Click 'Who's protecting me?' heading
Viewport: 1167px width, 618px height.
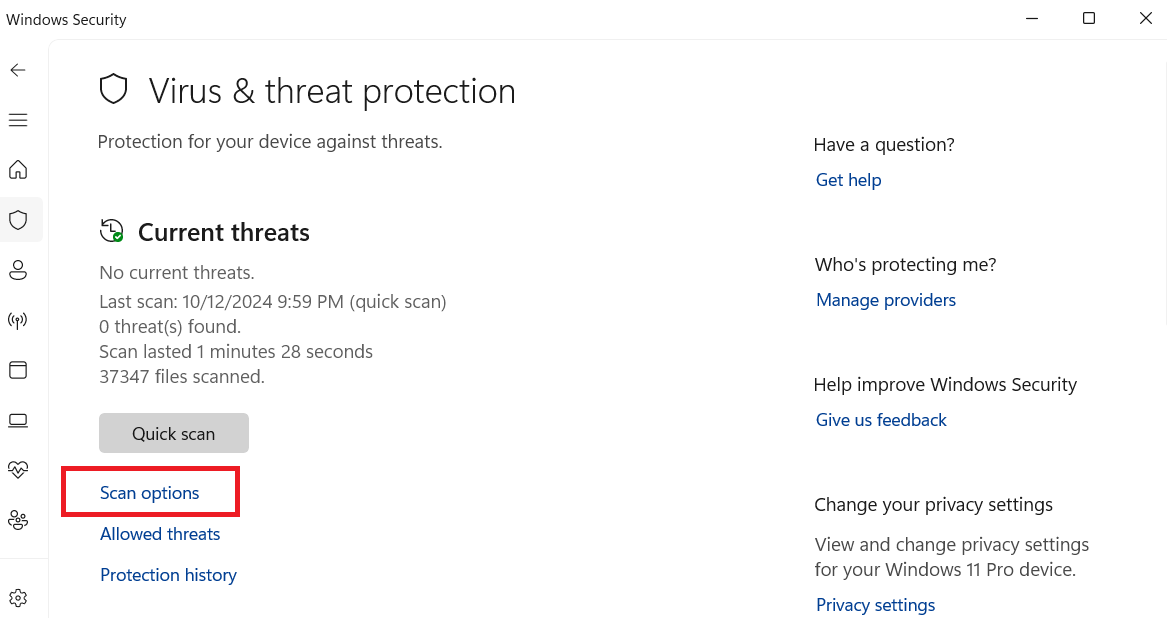905,264
